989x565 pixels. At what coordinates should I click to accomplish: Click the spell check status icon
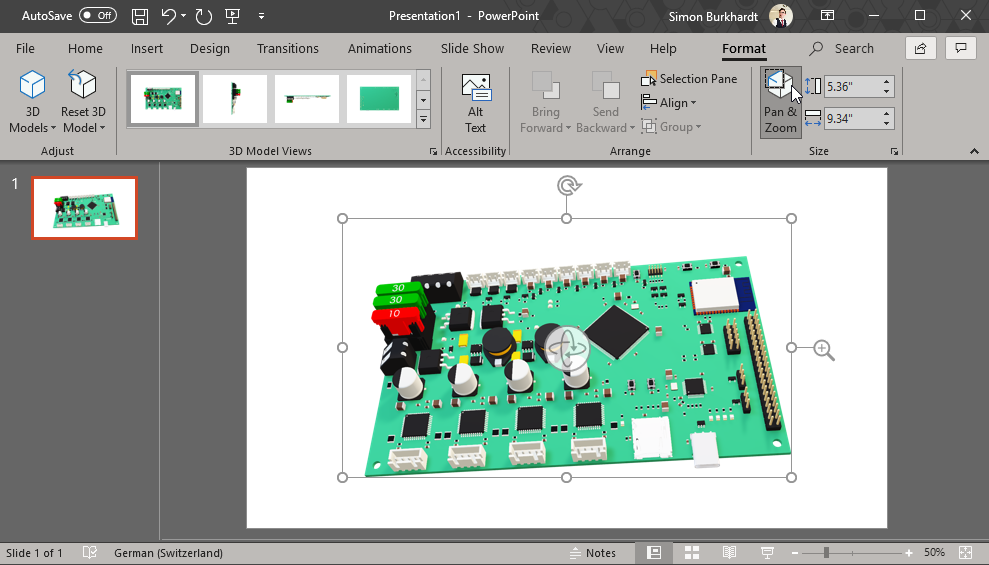(89, 553)
